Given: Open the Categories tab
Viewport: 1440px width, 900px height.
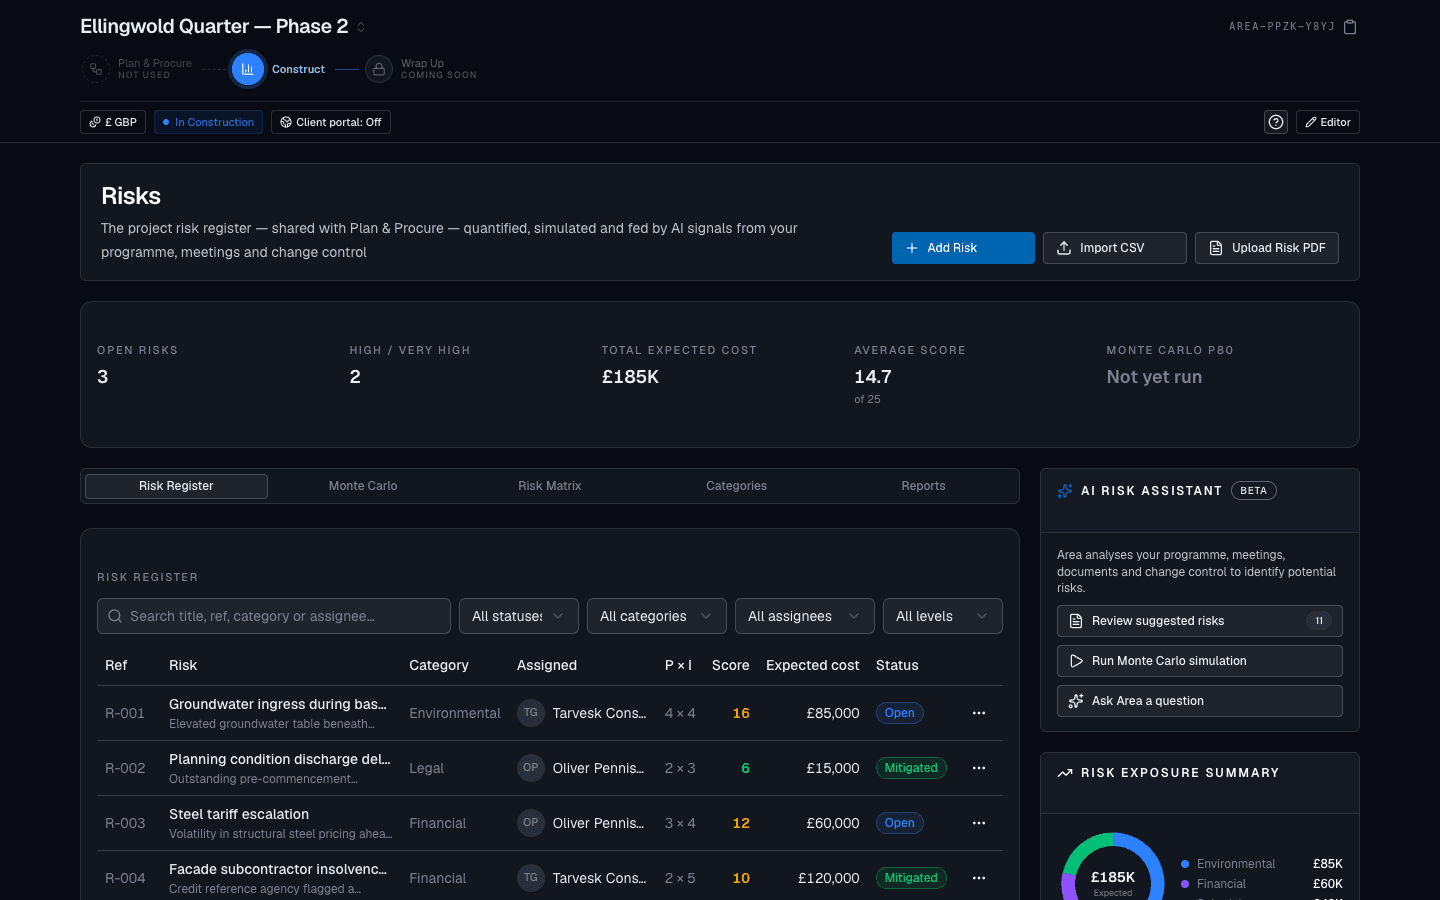Looking at the screenshot, I should (x=737, y=486).
